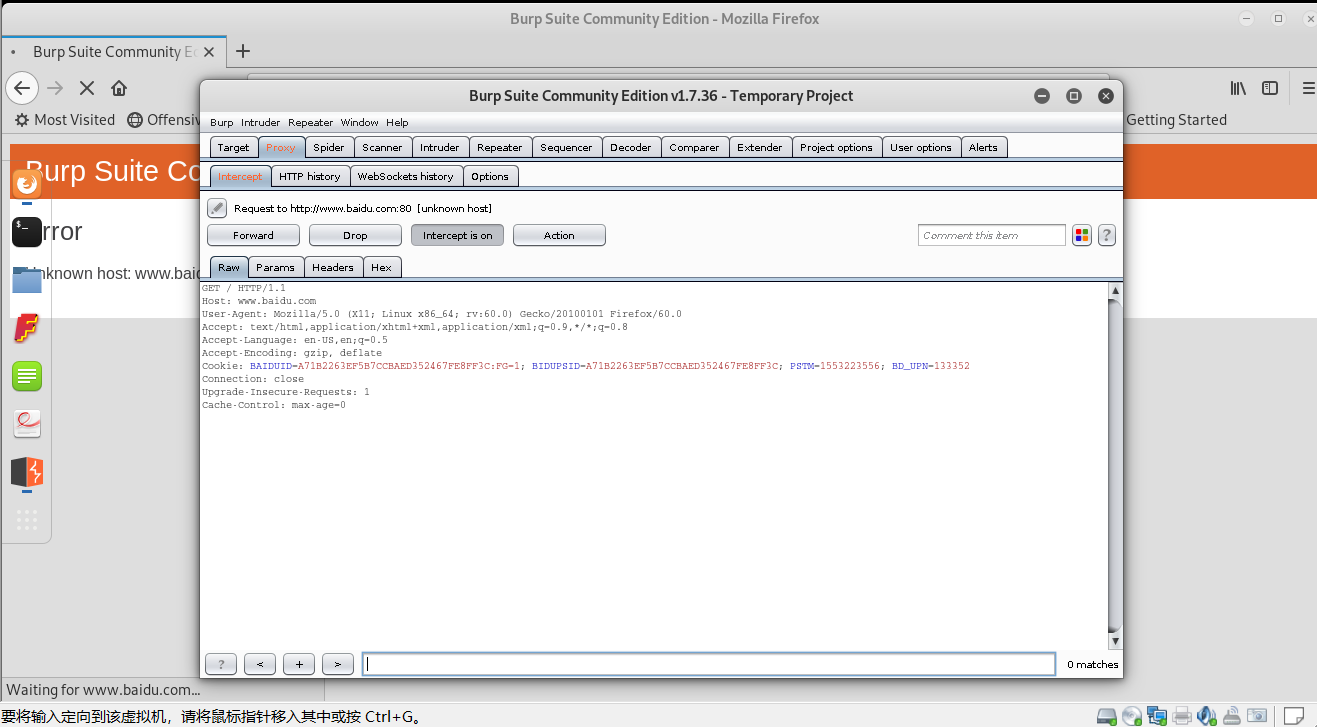The width and height of the screenshot is (1317, 727).
Task: Stop page loading with the X button
Action: coord(87,88)
